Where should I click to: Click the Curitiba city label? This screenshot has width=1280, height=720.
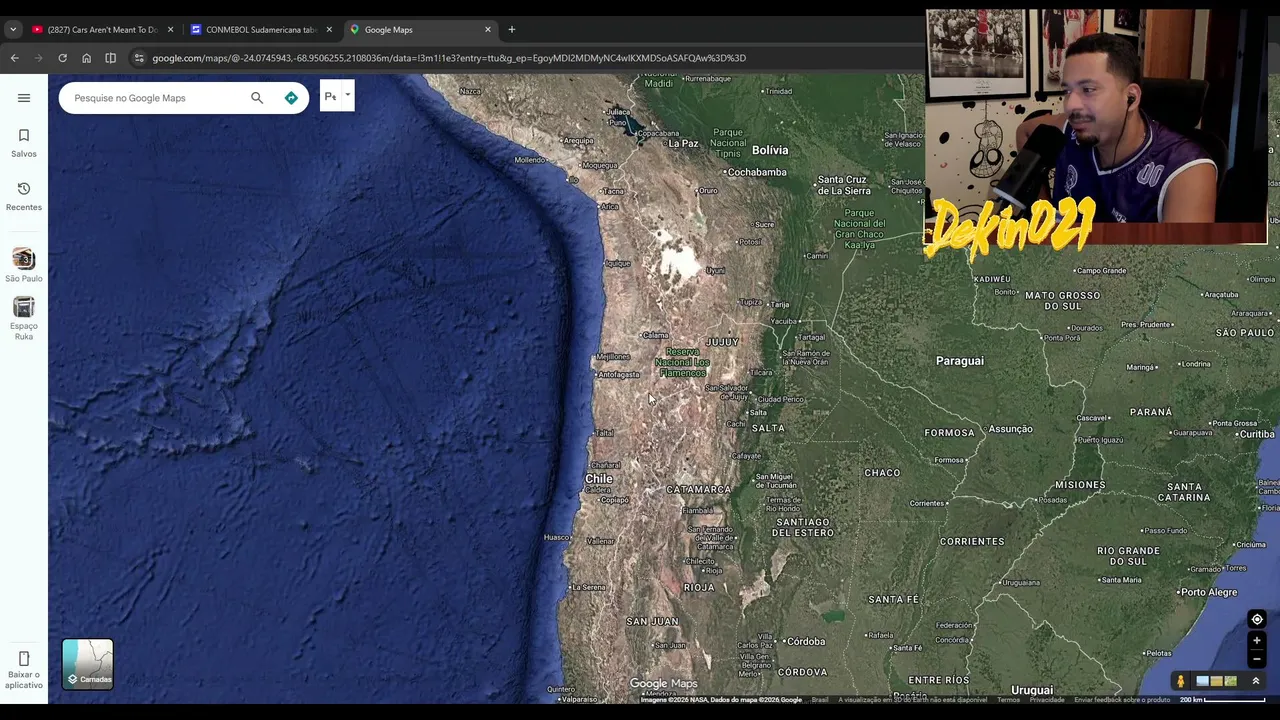tap(1256, 434)
